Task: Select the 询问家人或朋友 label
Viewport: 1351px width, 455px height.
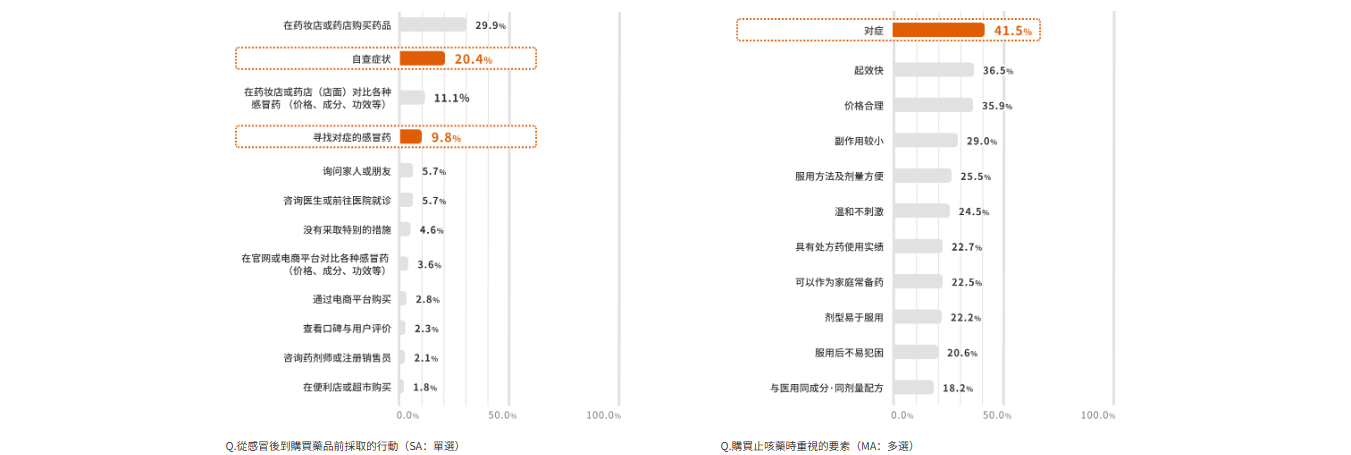Action: coord(357,171)
